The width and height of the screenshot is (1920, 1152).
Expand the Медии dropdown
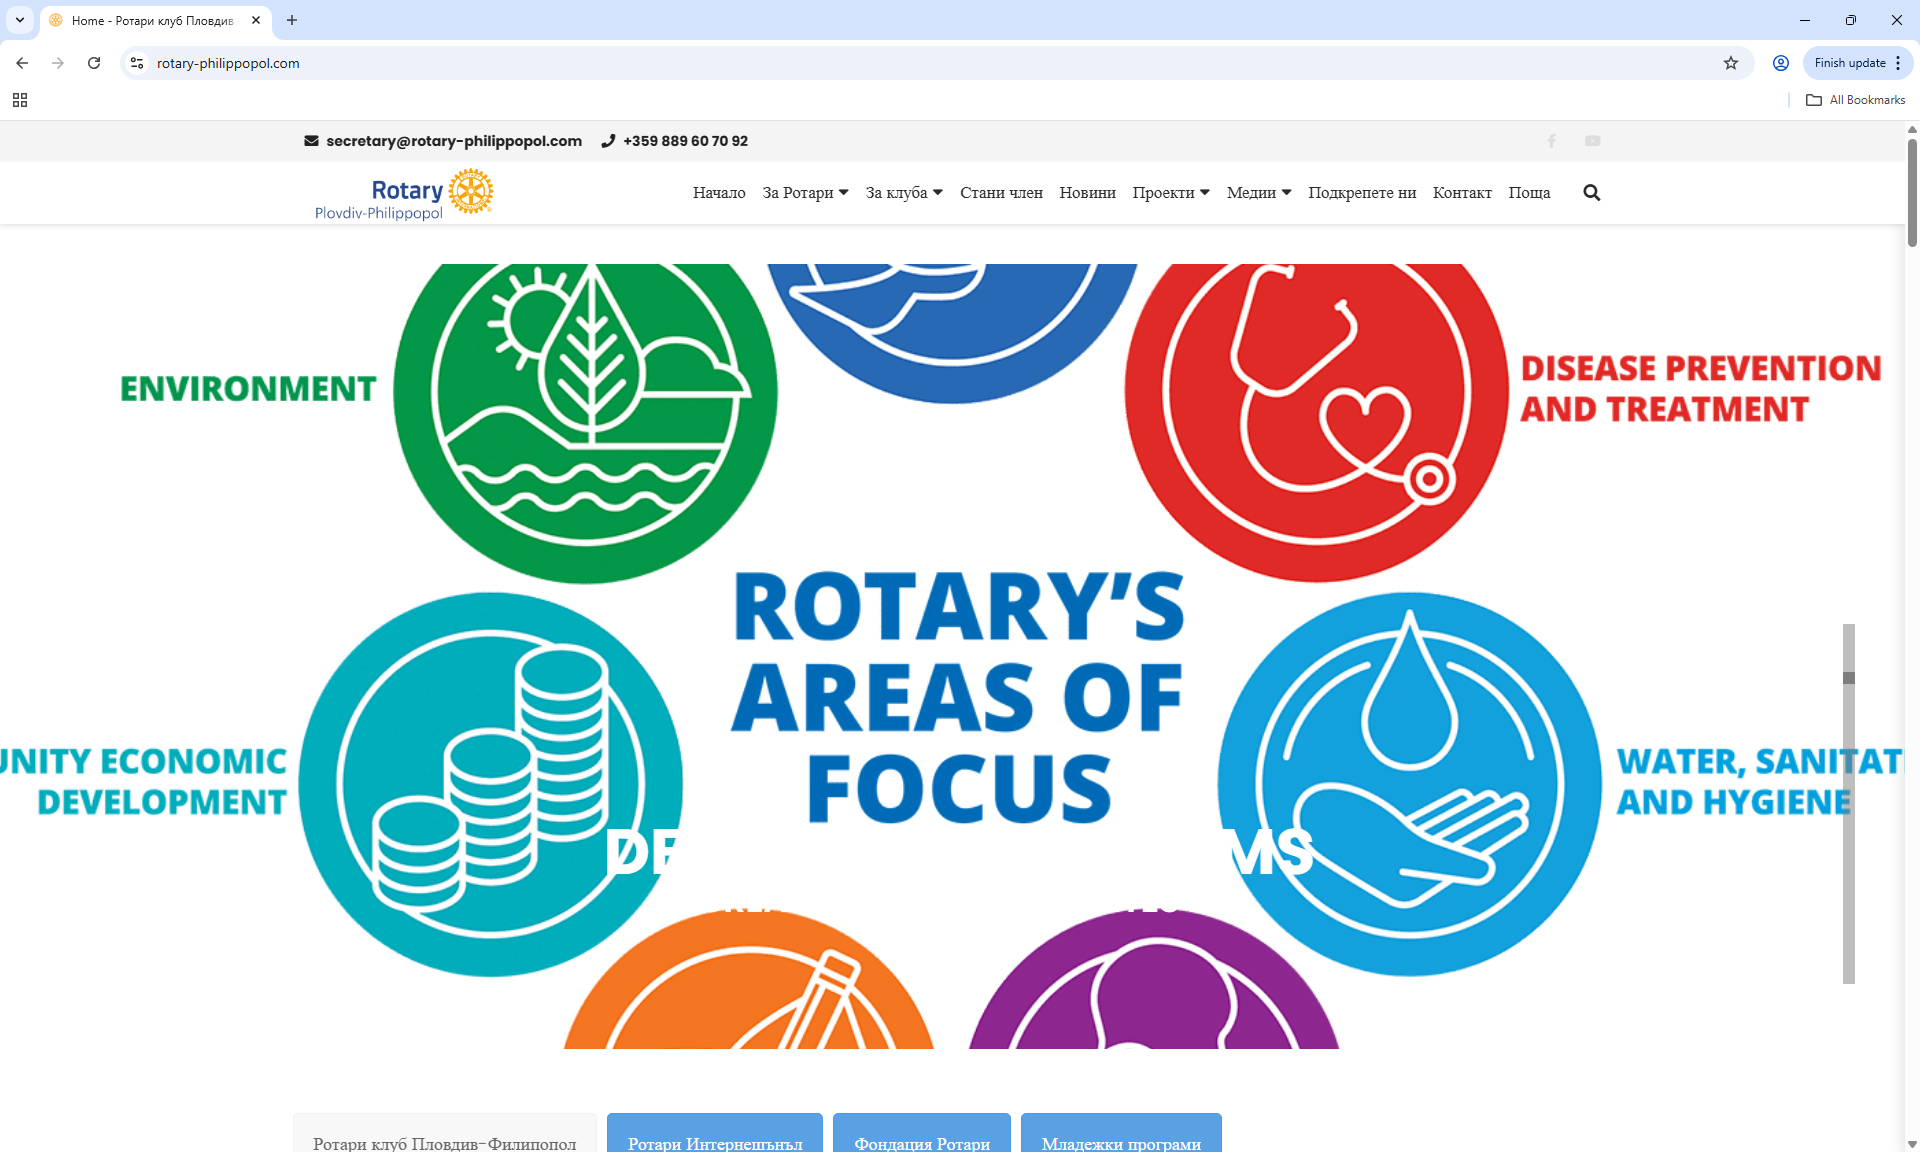click(1257, 192)
